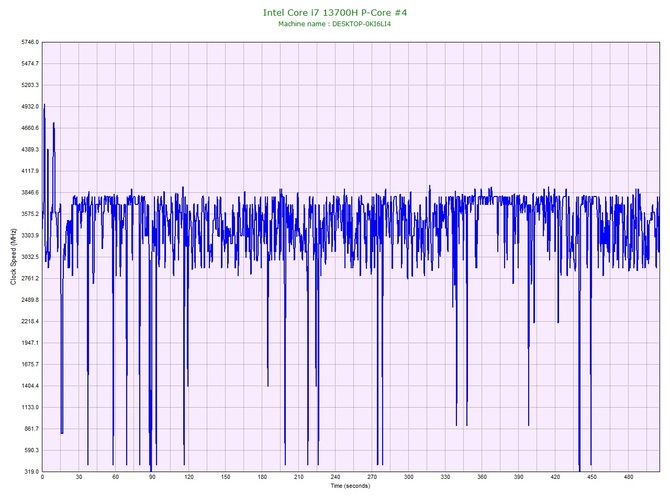Image resolution: width=670 pixels, height=503 pixels.
Task: Click the "Machine name : DESKTOP-0KI6LI4" subtitle
Action: [335, 24]
